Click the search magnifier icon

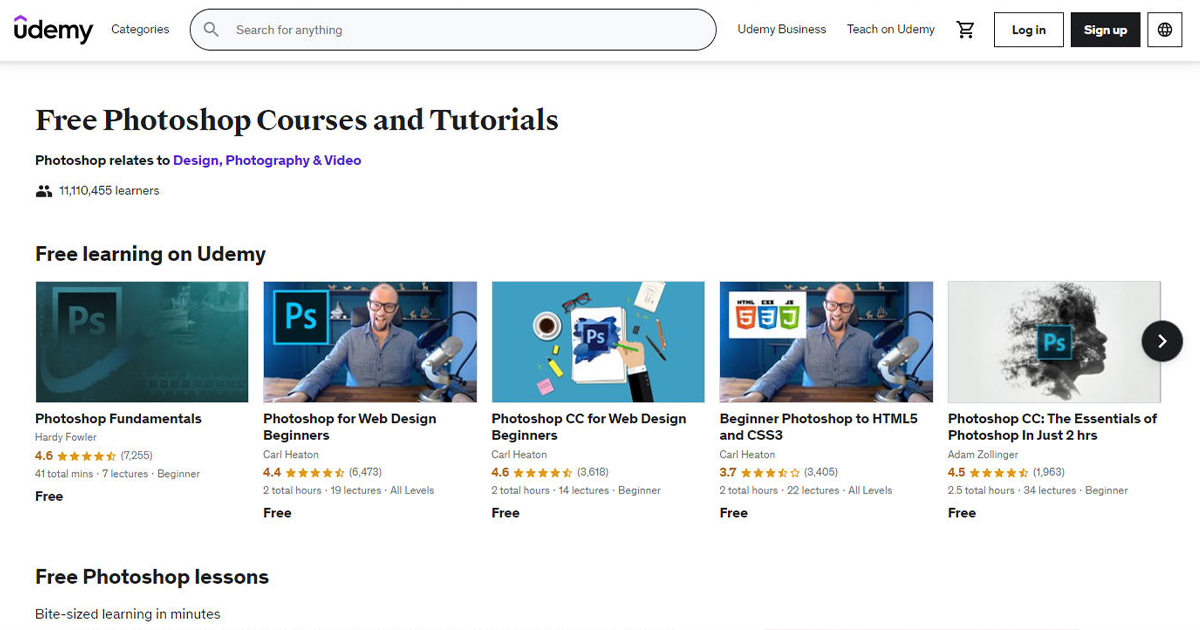[211, 29]
